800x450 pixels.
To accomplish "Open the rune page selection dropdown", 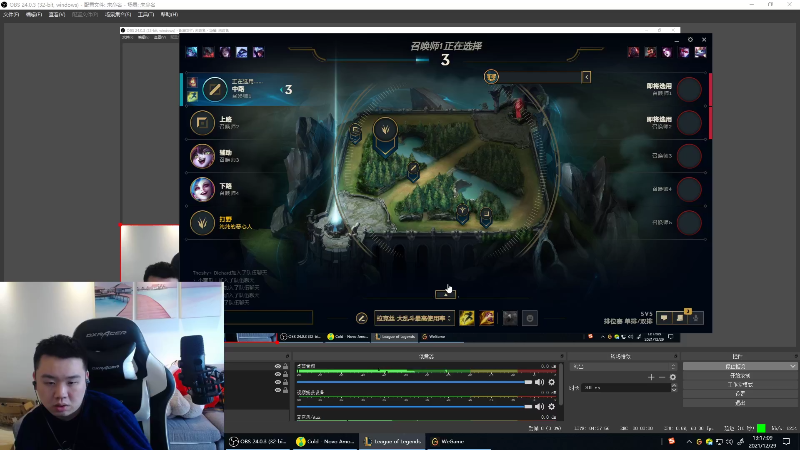I will pos(414,318).
